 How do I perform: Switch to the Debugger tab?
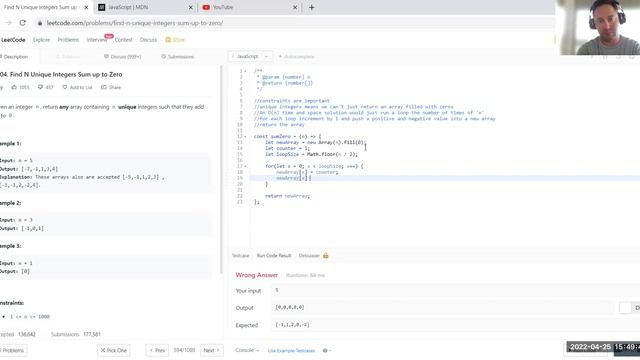coord(309,256)
